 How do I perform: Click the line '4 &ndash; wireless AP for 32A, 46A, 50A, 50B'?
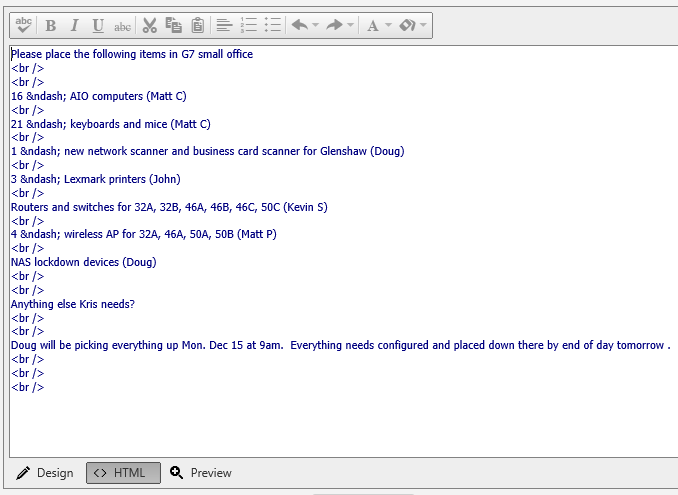pyautogui.click(x=144, y=234)
